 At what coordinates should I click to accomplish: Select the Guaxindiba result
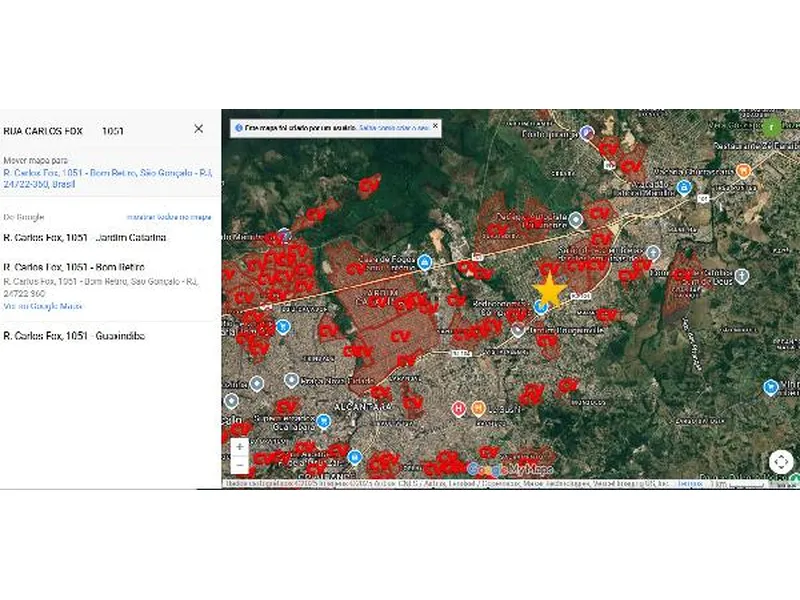pos(75,336)
